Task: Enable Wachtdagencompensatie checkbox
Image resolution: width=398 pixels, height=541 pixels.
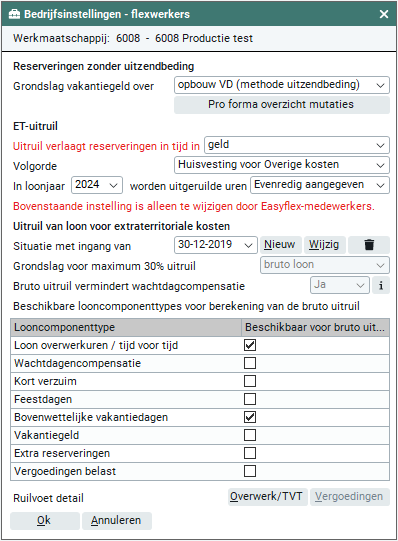Action: (250, 363)
